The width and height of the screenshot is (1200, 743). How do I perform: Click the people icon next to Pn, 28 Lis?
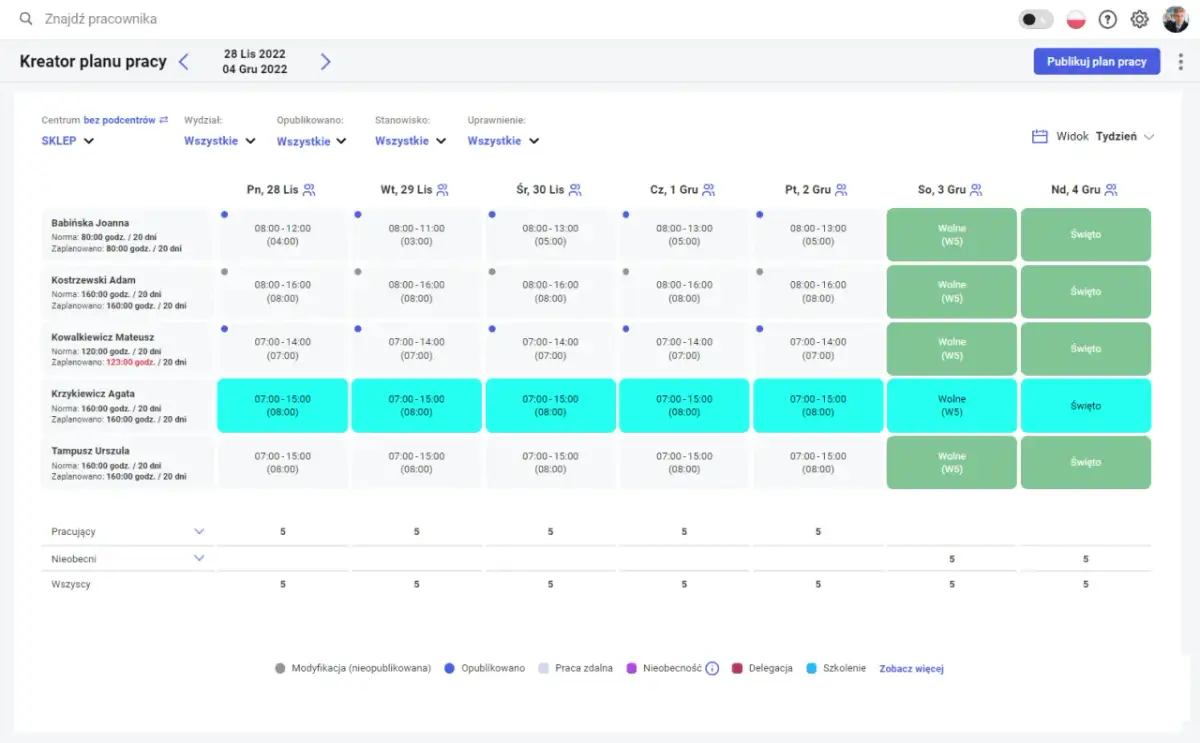(309, 189)
